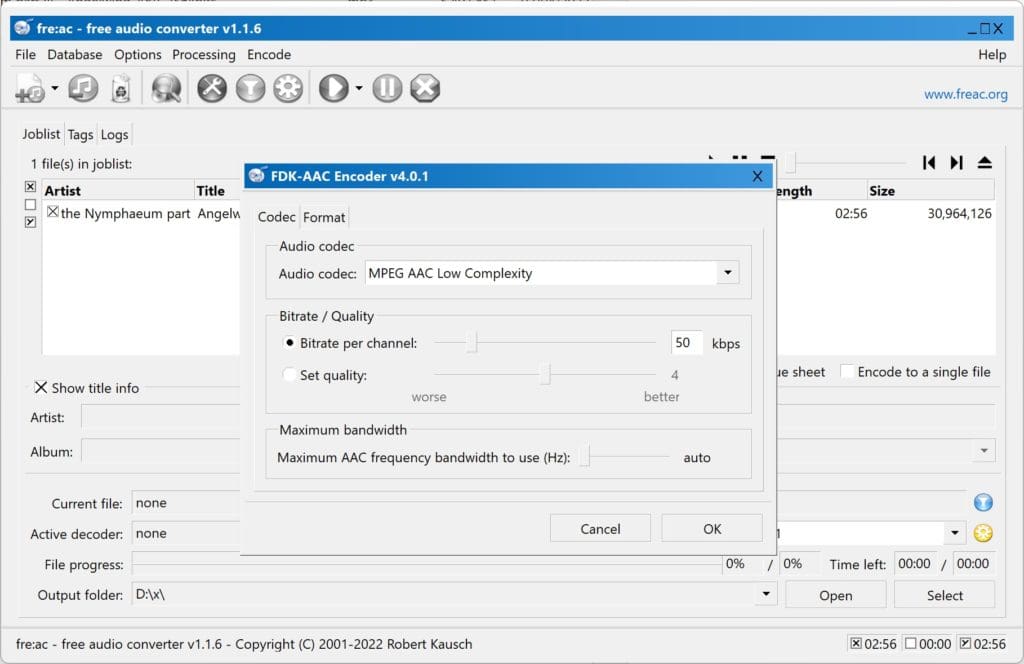Open the add files dropdown arrow

[x=55, y=88]
